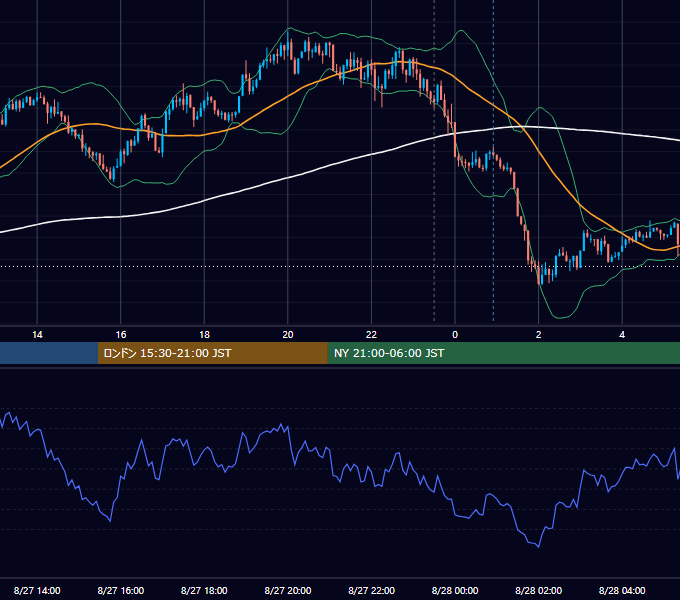This screenshot has height=600, width=680.
Task: Click the blue session bar before London
Action: click(x=49, y=353)
